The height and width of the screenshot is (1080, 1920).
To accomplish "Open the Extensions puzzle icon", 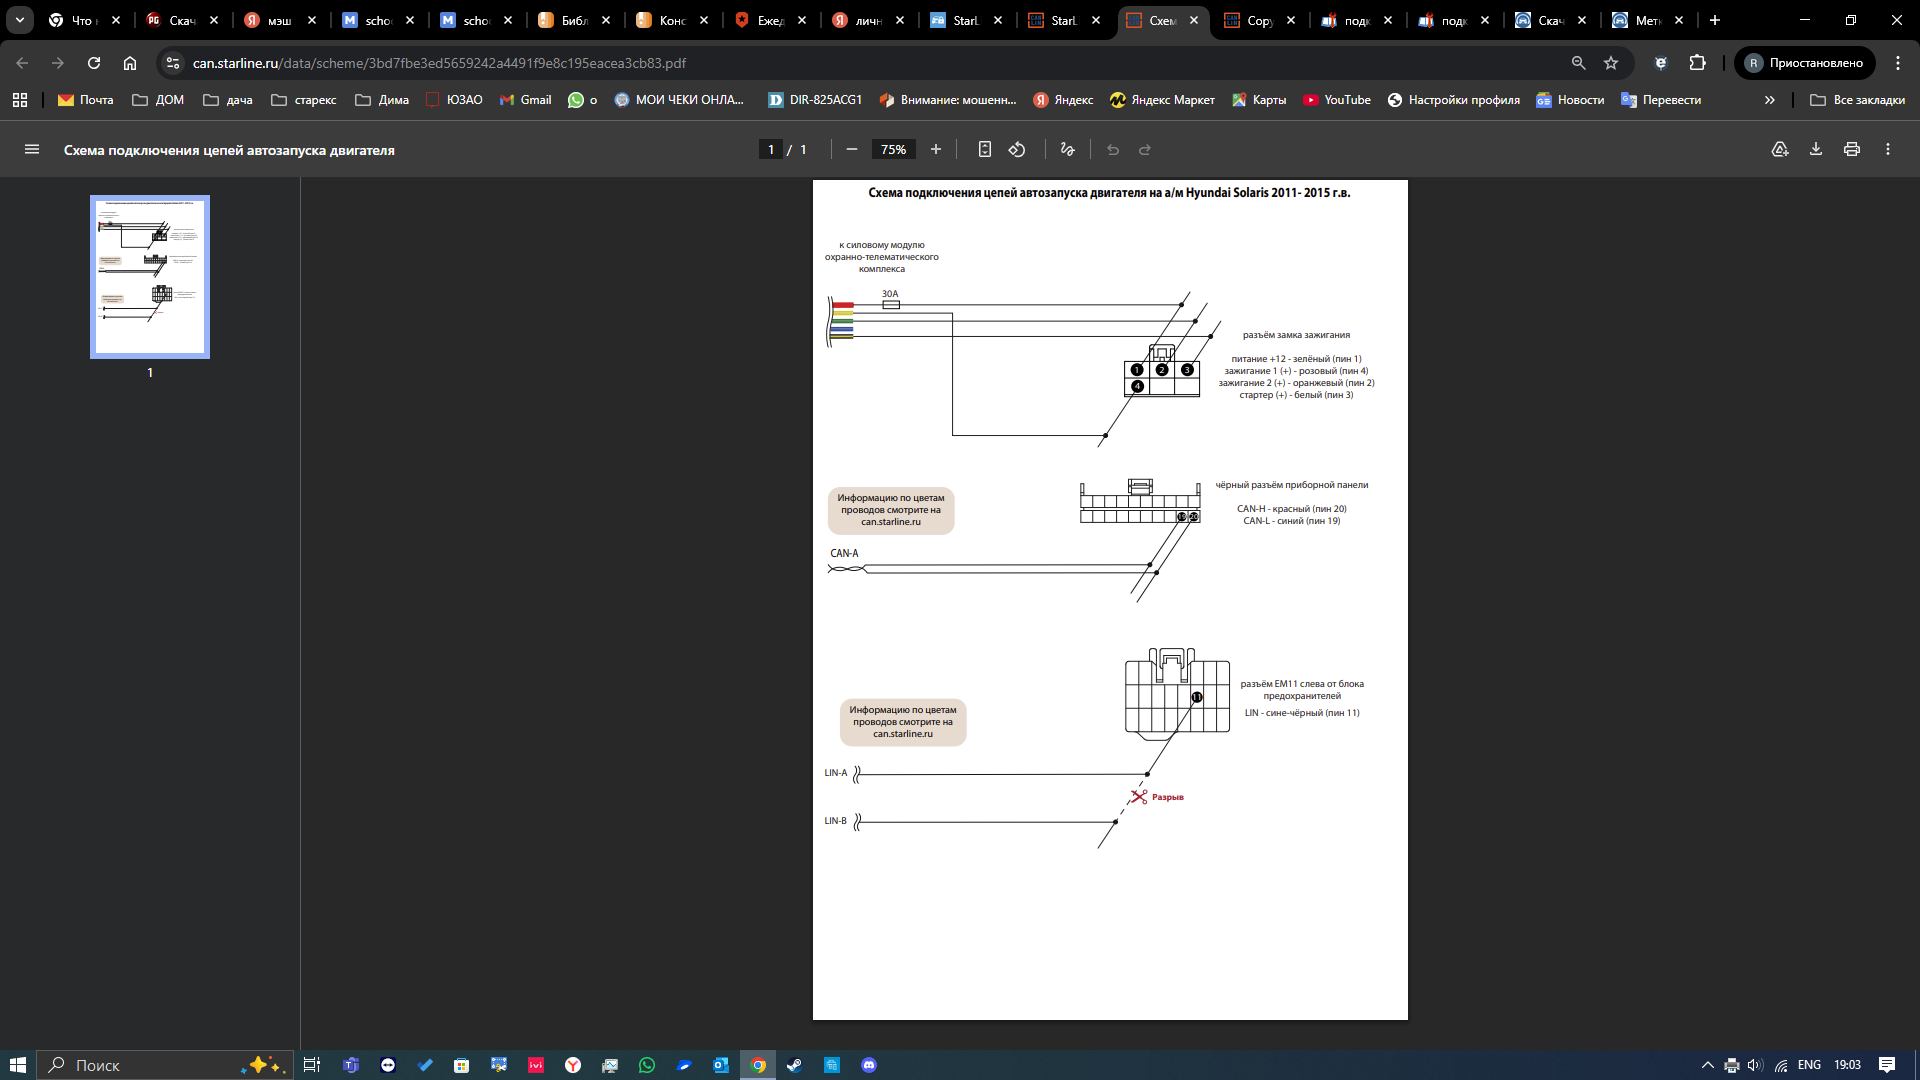I will pos(1697,63).
